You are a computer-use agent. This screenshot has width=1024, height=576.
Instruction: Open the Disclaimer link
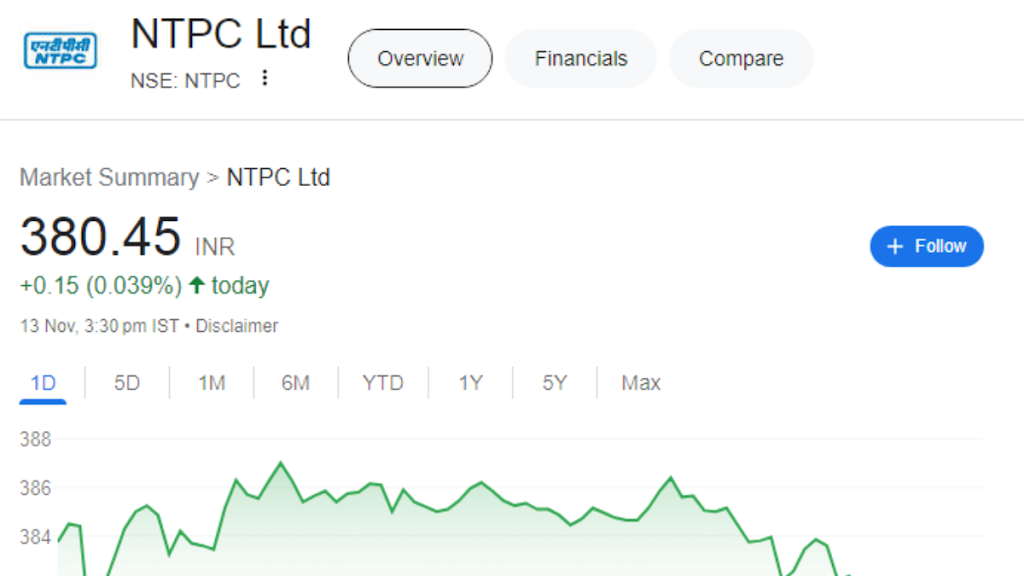[237, 326]
